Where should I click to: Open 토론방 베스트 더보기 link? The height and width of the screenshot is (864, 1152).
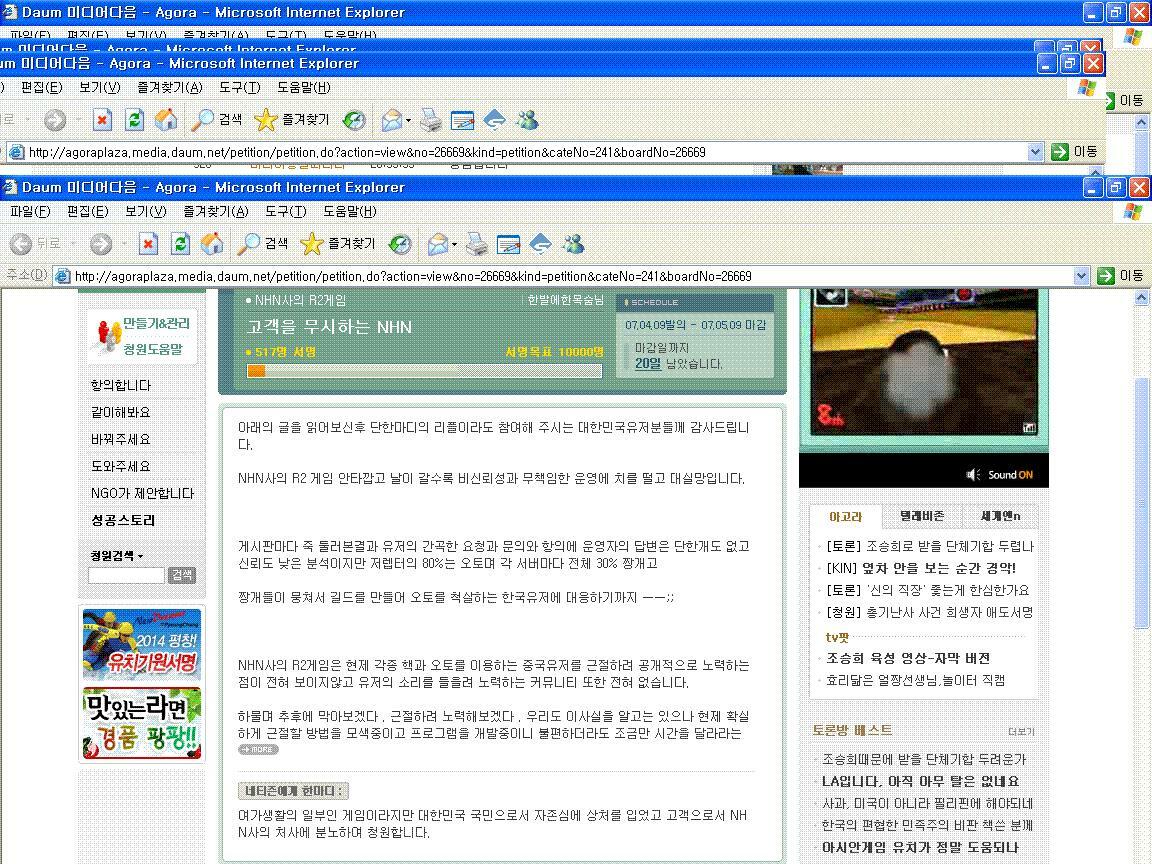point(1021,732)
